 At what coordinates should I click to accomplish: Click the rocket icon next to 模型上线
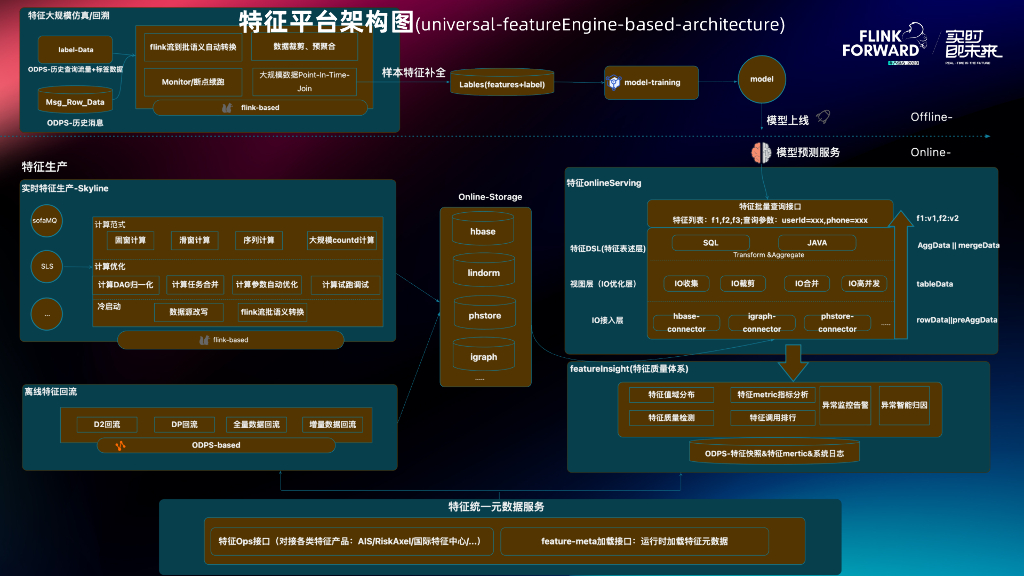pos(823,117)
